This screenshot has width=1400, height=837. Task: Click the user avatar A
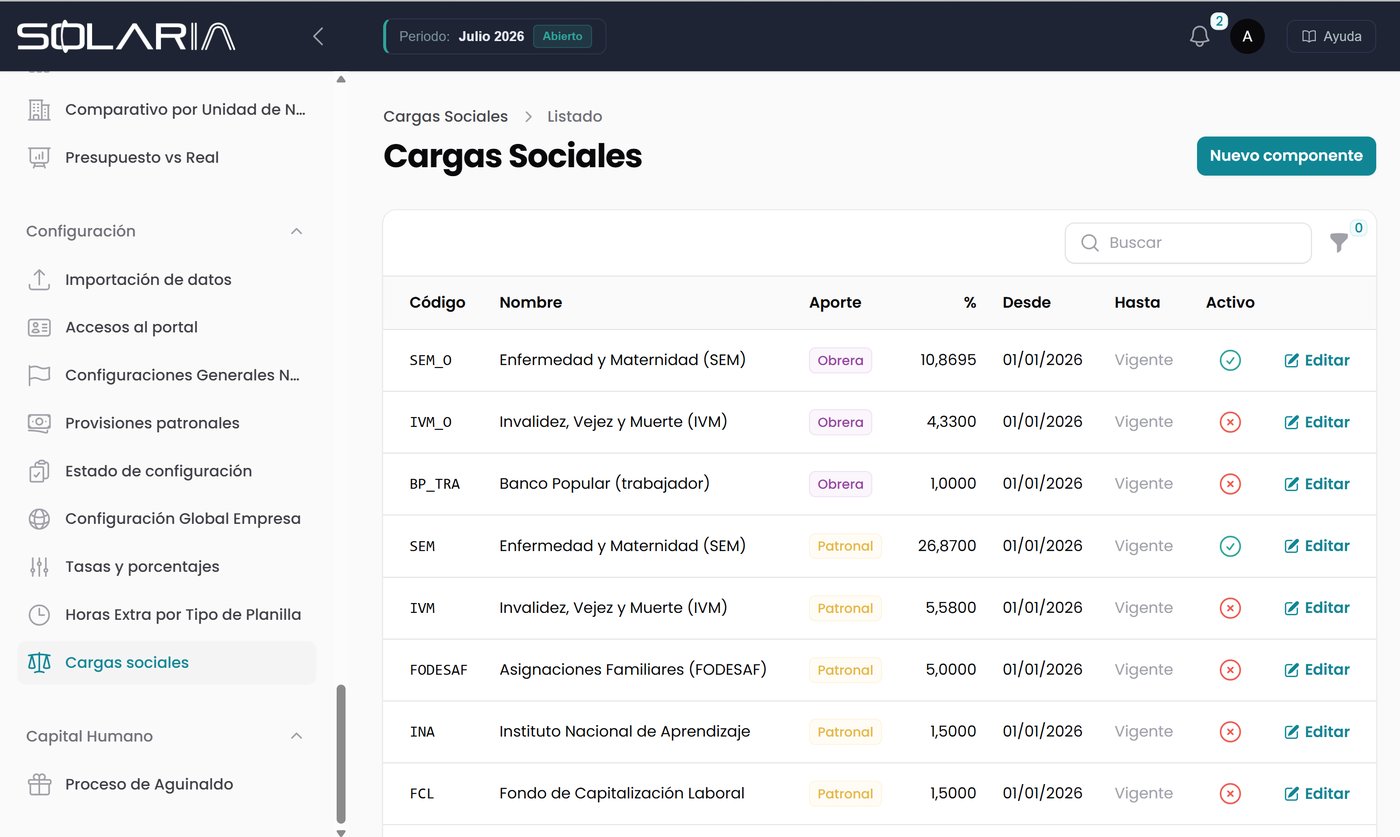[1247, 37]
